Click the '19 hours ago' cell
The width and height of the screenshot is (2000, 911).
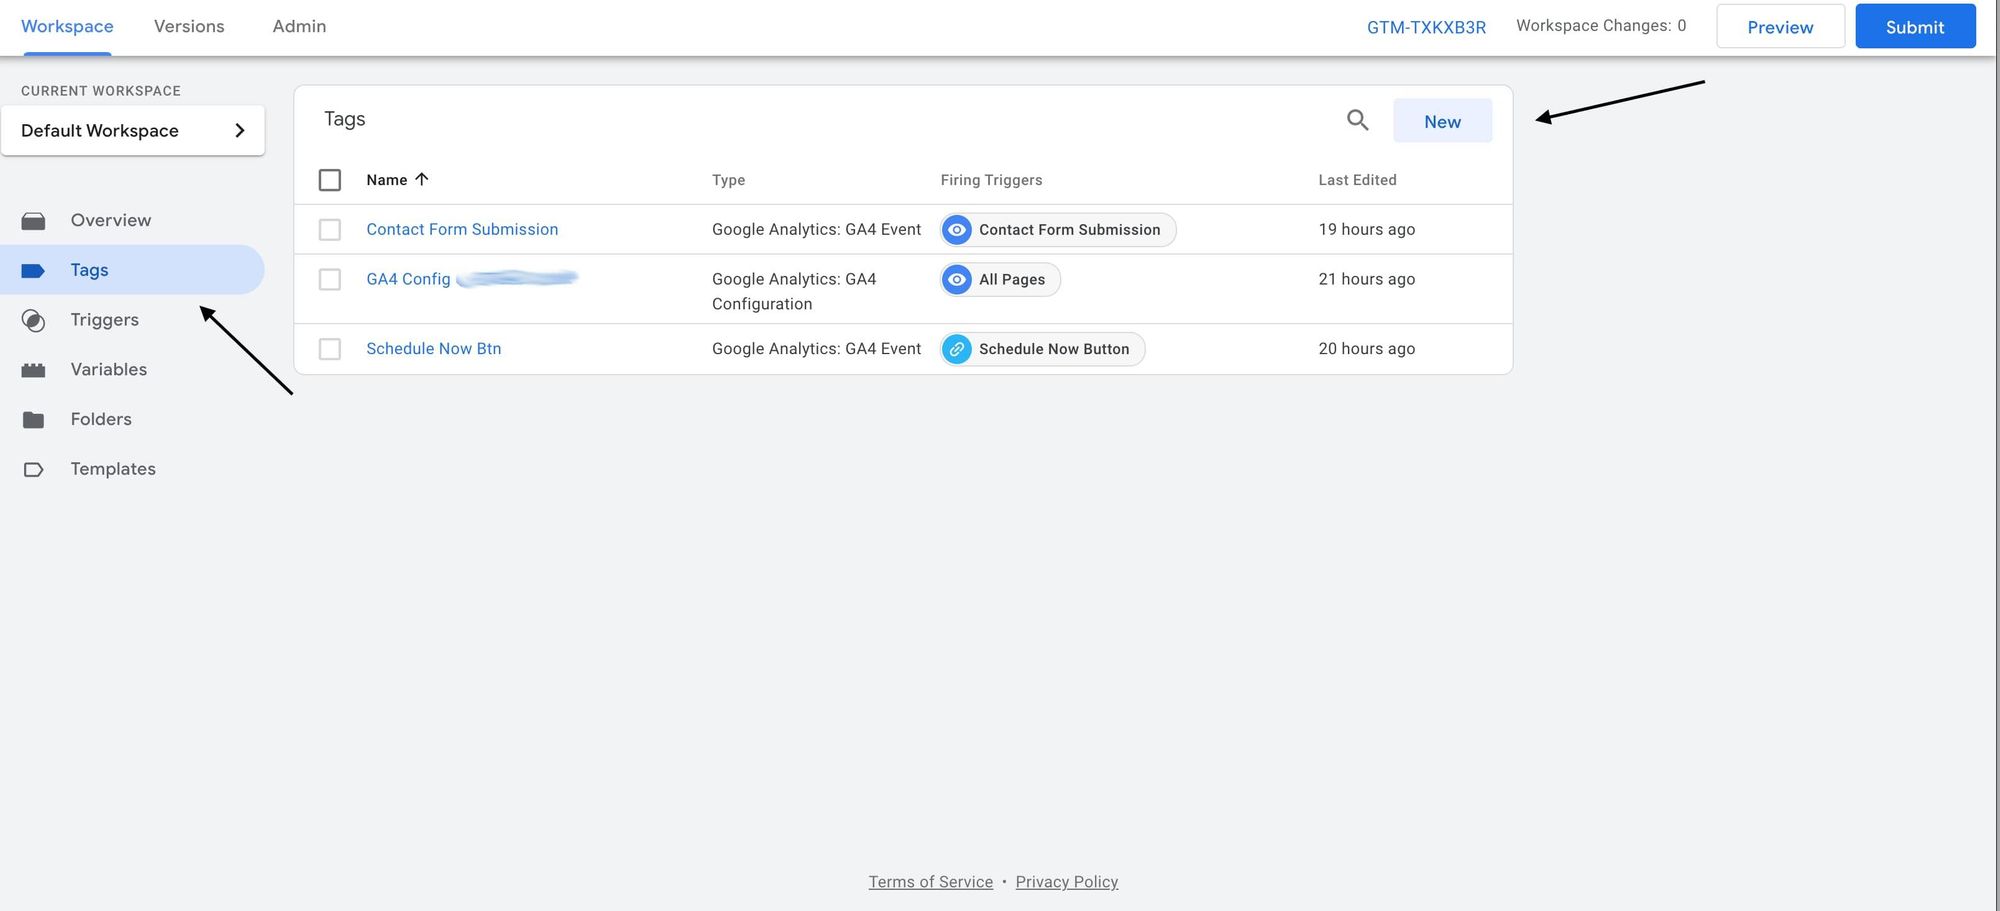[1366, 229]
